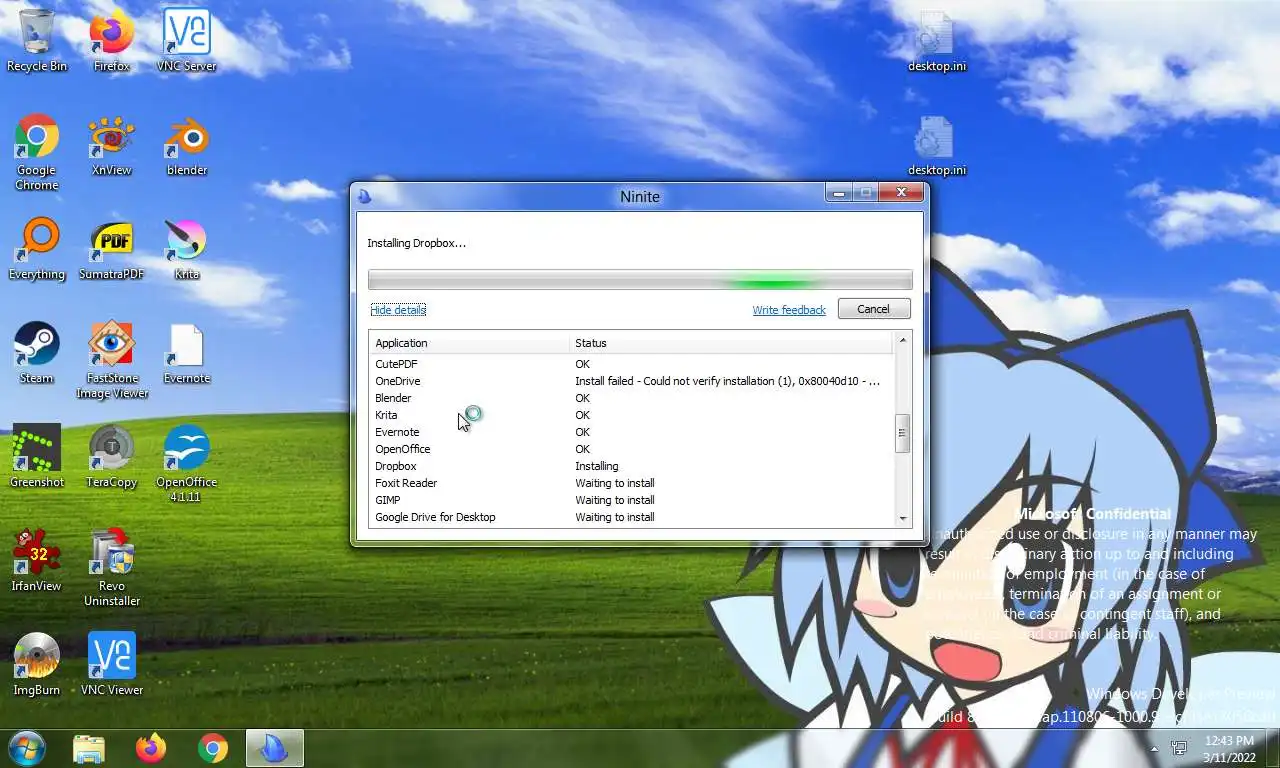The width and height of the screenshot is (1280, 768).
Task: Open the Recycle Bin desktop icon
Action: pos(37,41)
